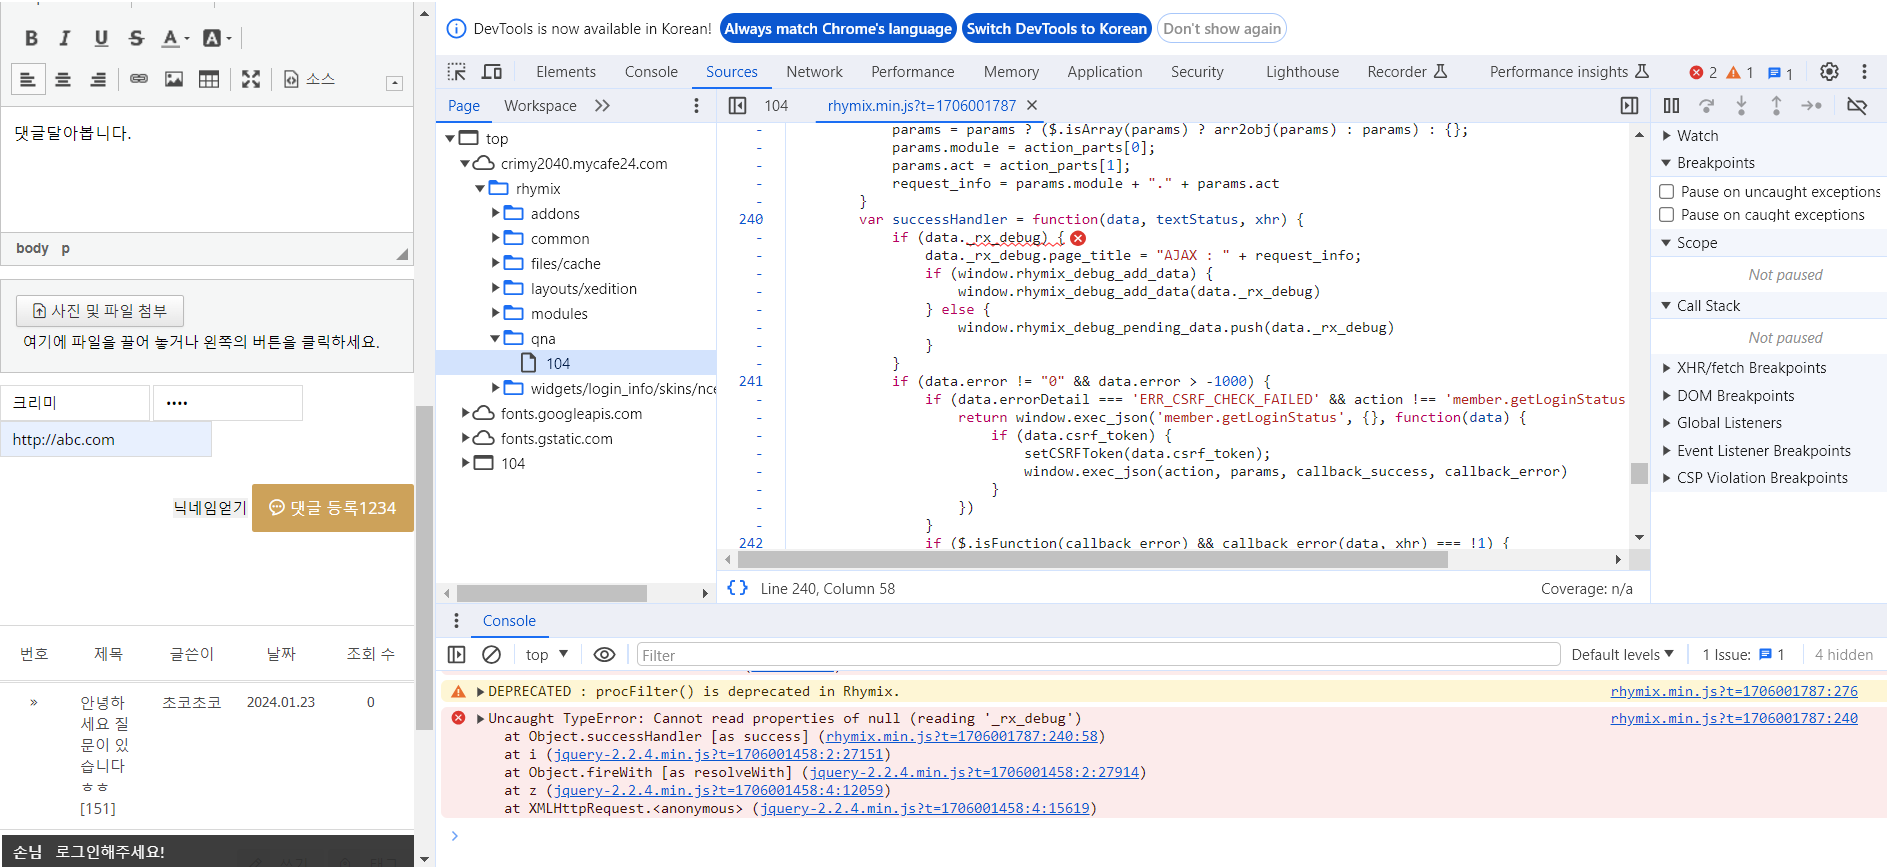Screen dimensions: 1887x867
Task: Close the rhymix.min.js file tab
Action: 1032,105
